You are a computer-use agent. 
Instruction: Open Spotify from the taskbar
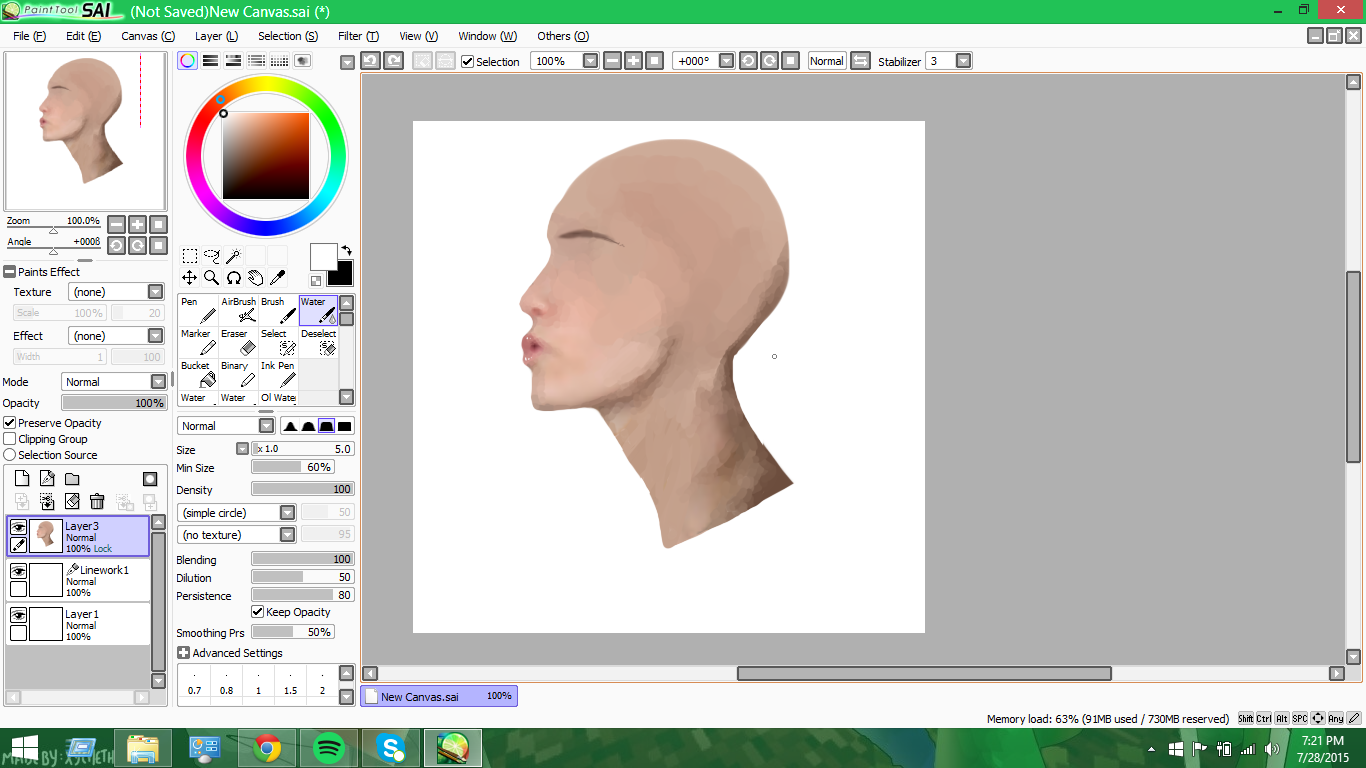(329, 748)
